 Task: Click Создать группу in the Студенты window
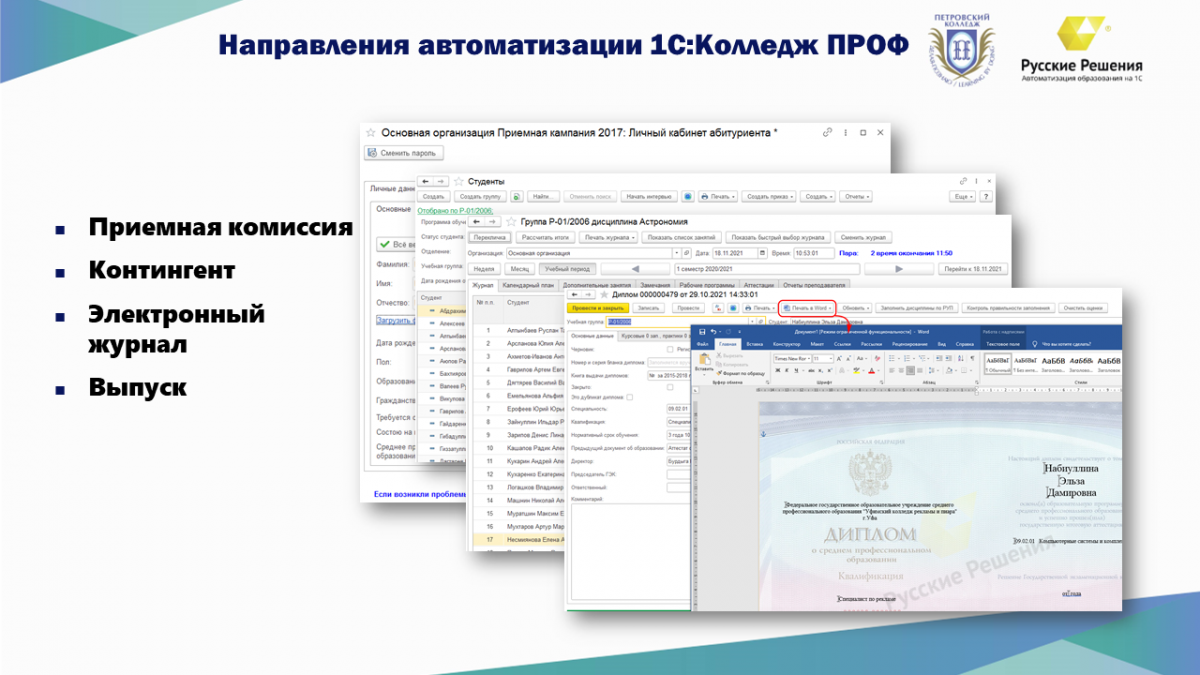point(480,196)
